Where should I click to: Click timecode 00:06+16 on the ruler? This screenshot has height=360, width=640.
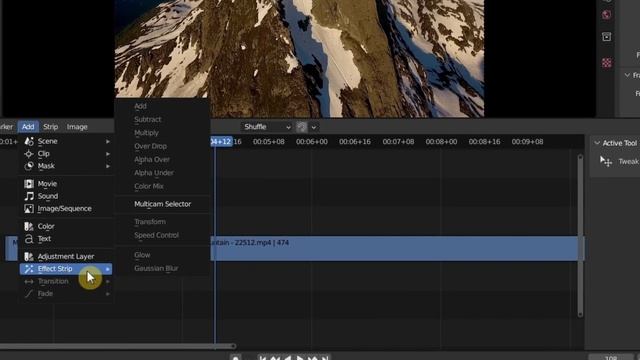coord(355,142)
